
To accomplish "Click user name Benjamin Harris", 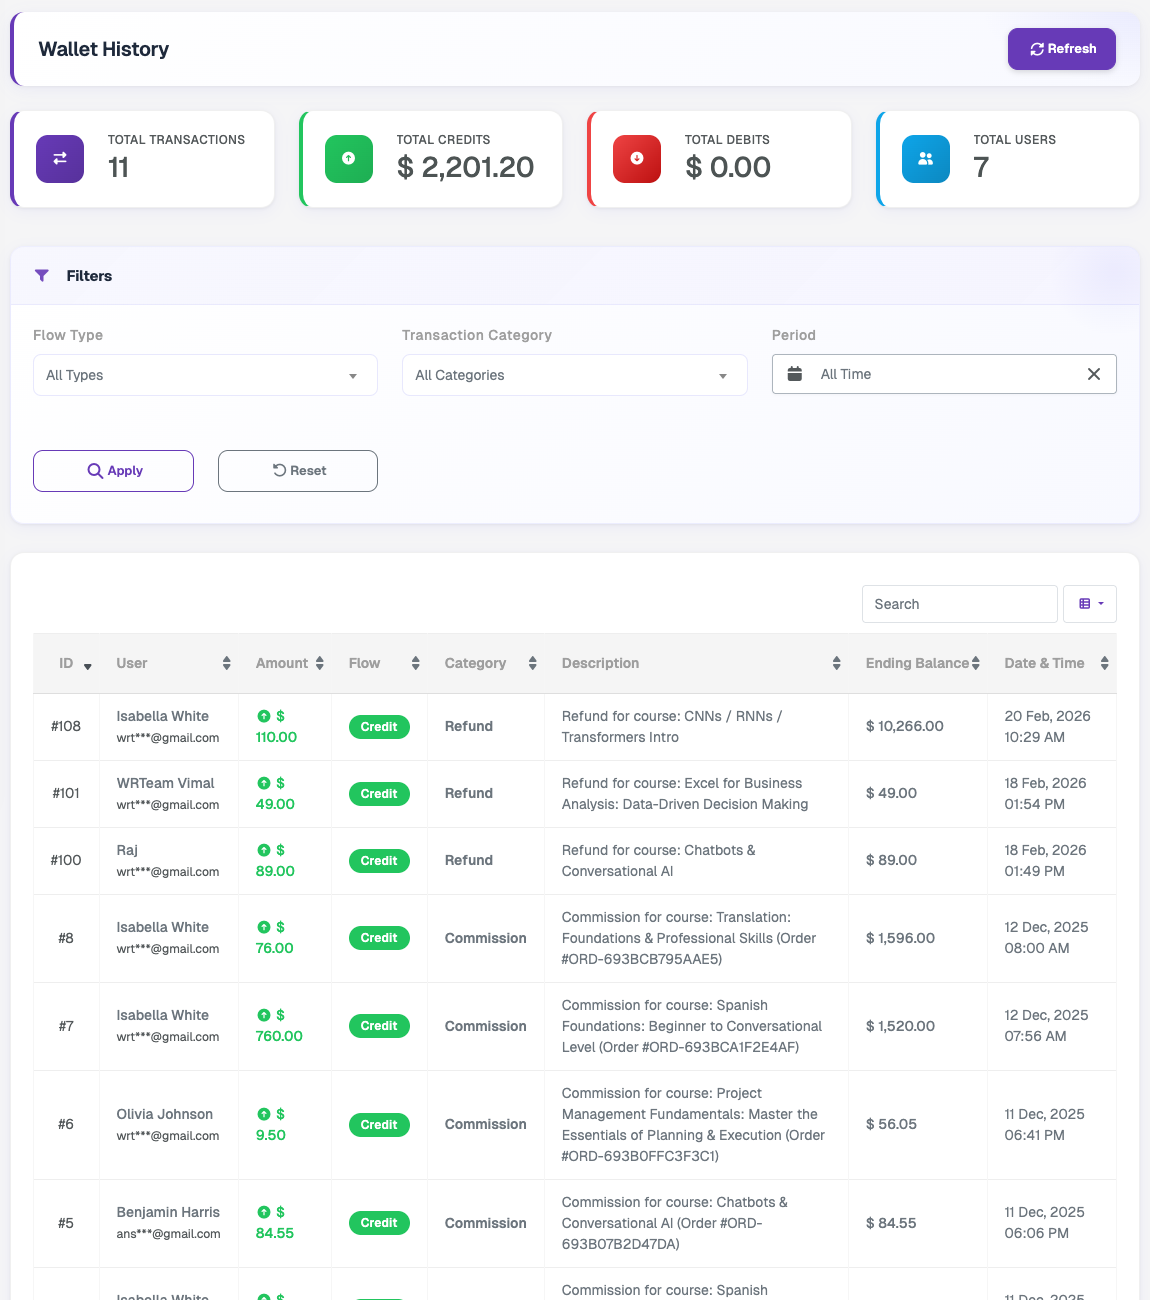I will click(x=168, y=1212).
